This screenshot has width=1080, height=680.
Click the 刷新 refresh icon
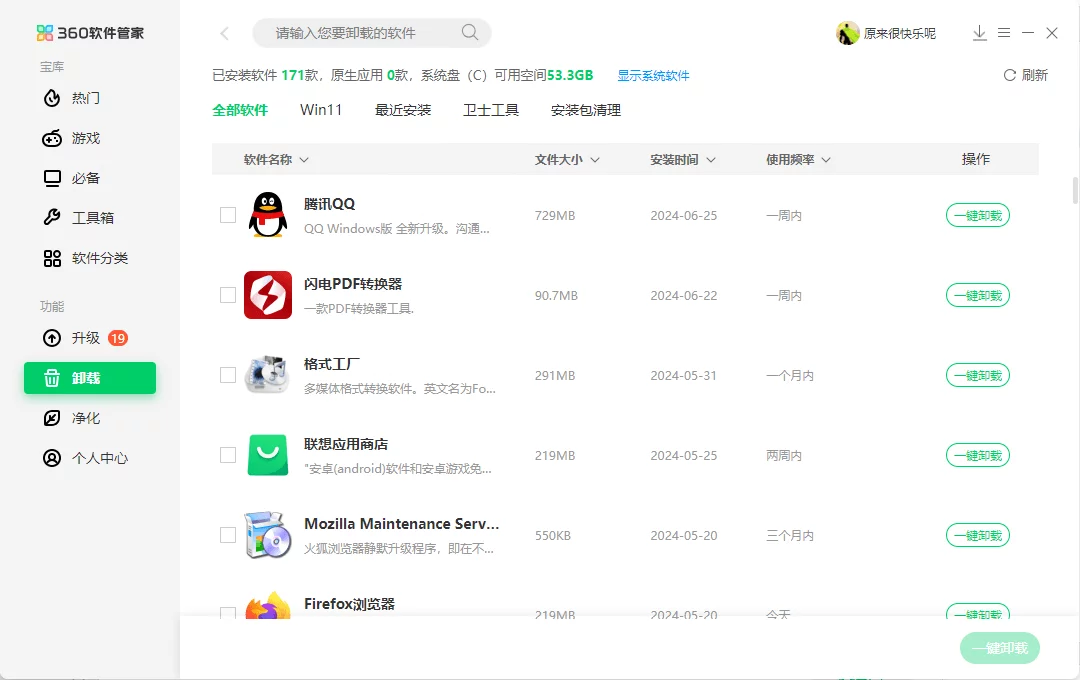pos(1010,75)
